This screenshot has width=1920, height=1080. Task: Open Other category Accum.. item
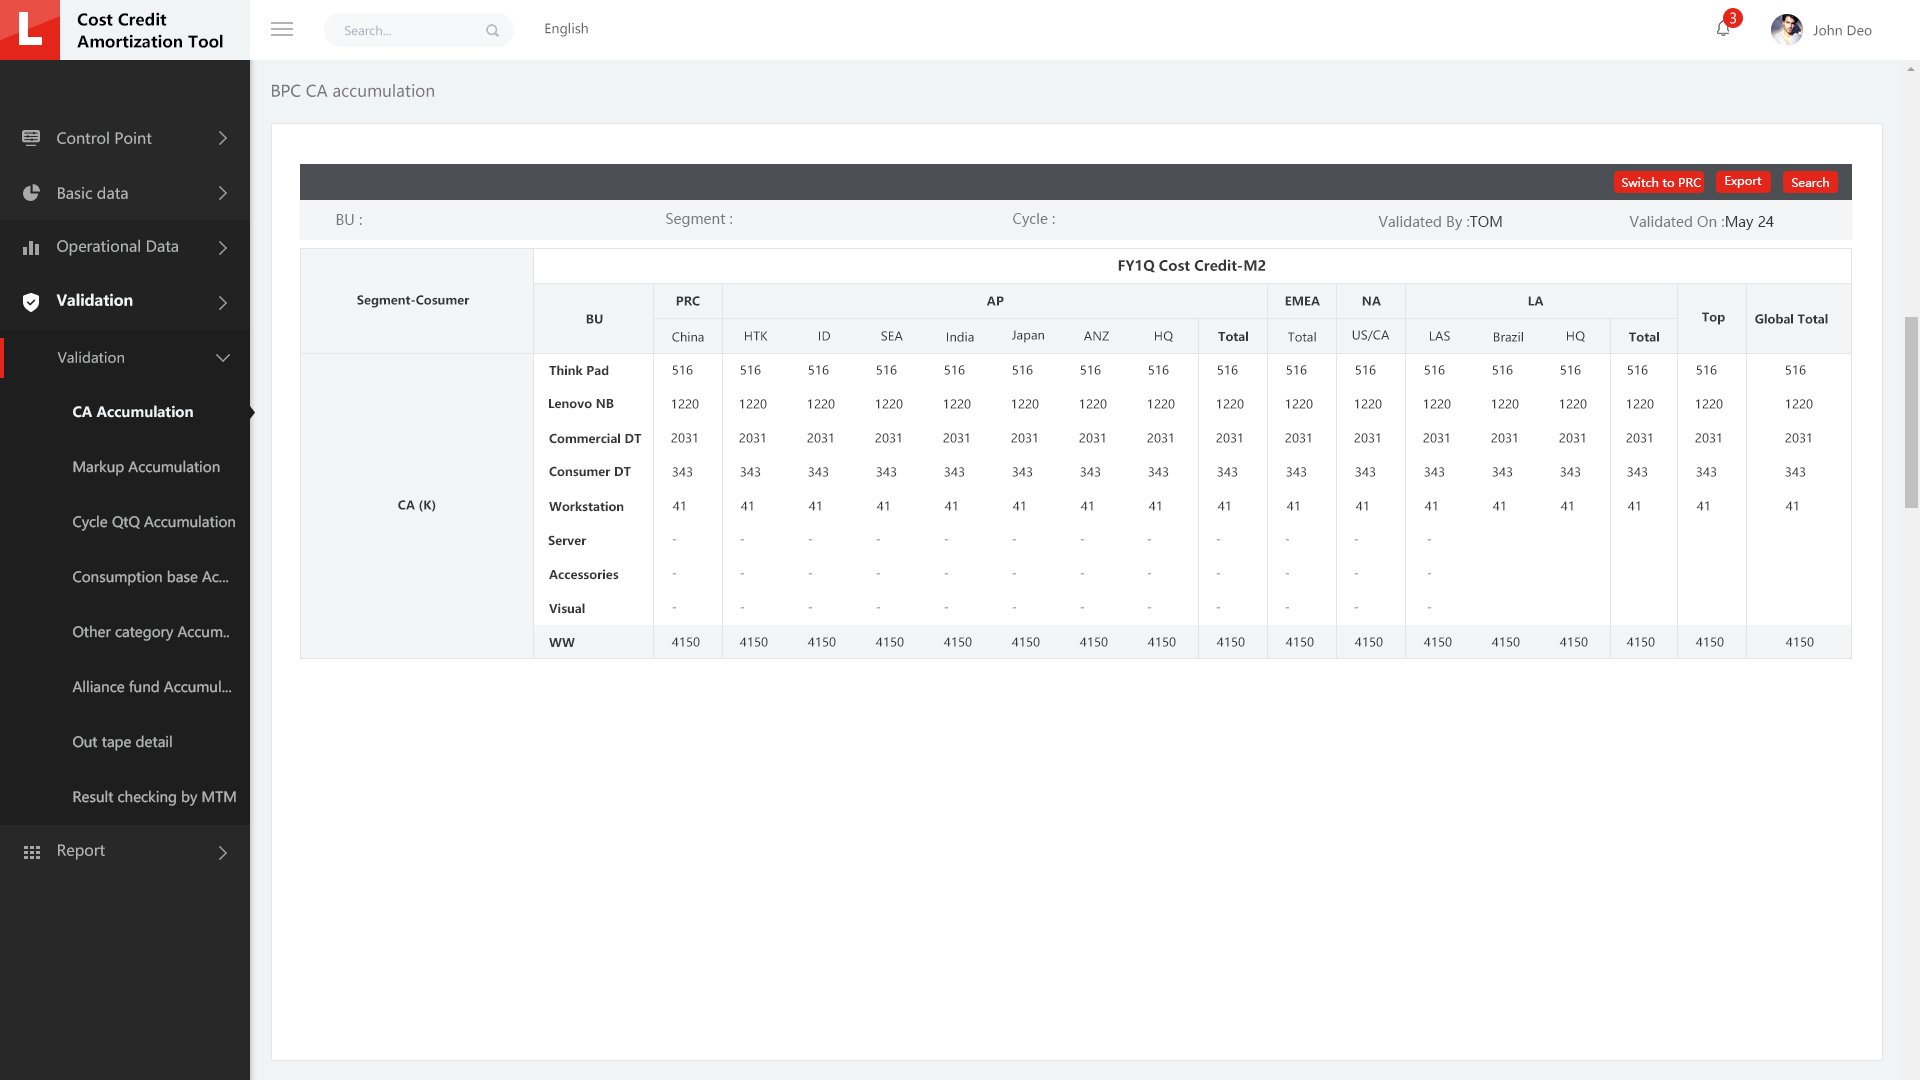tap(151, 632)
